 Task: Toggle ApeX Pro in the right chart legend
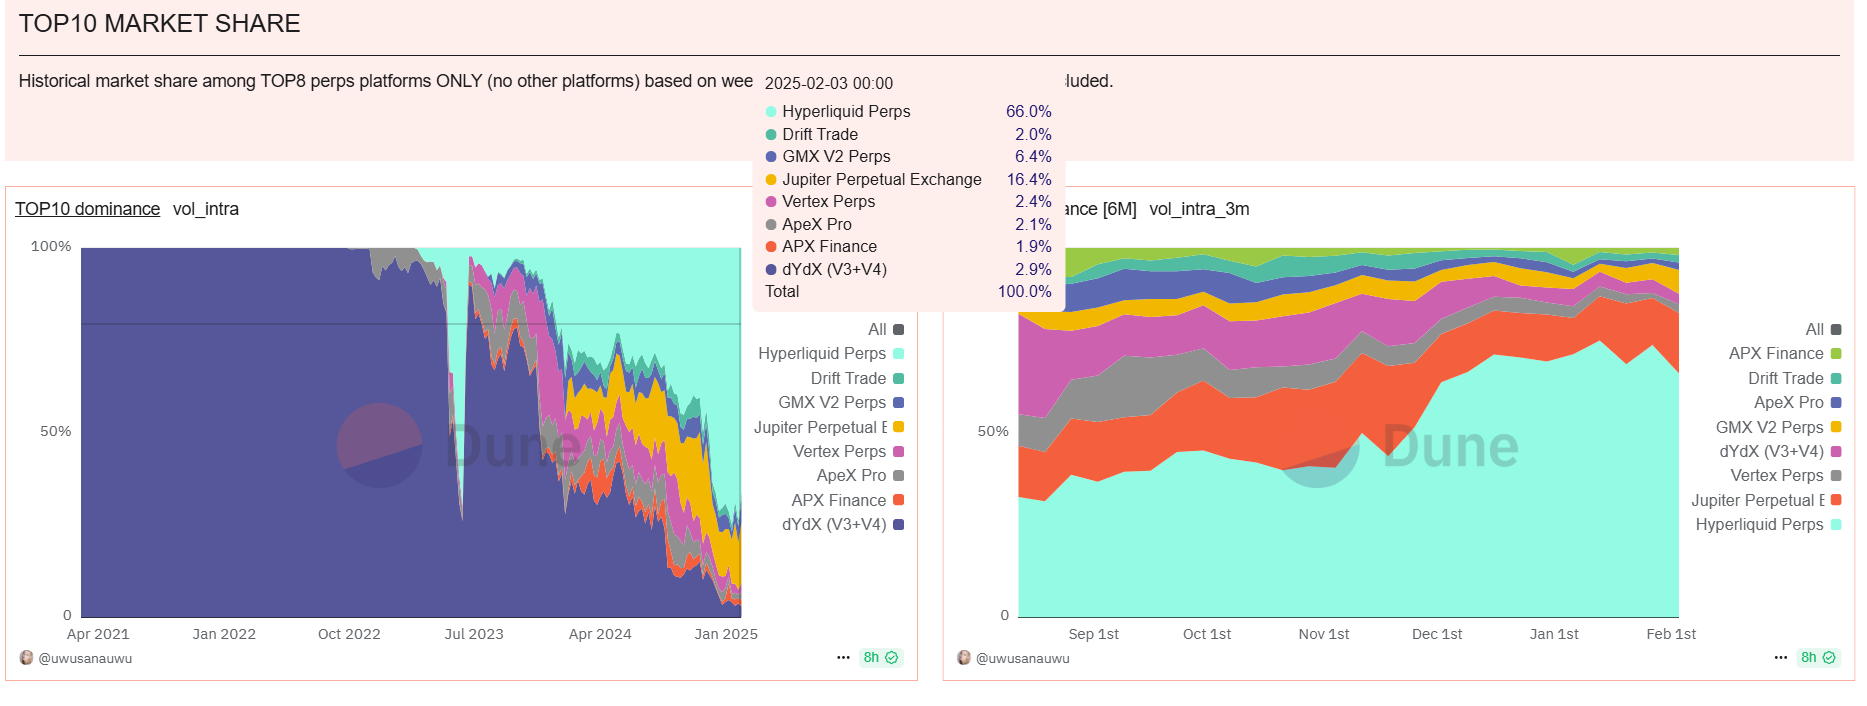(1788, 403)
